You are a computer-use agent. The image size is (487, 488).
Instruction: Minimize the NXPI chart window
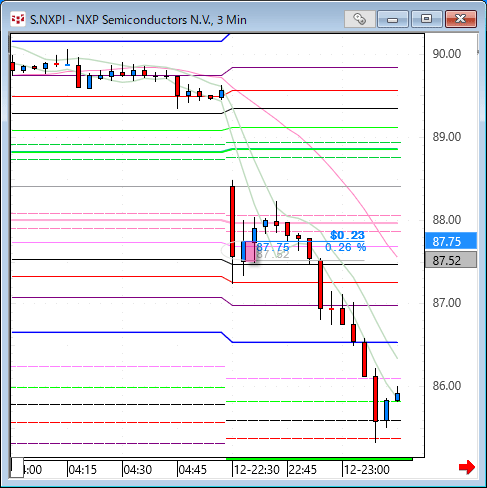pyautogui.click(x=393, y=19)
